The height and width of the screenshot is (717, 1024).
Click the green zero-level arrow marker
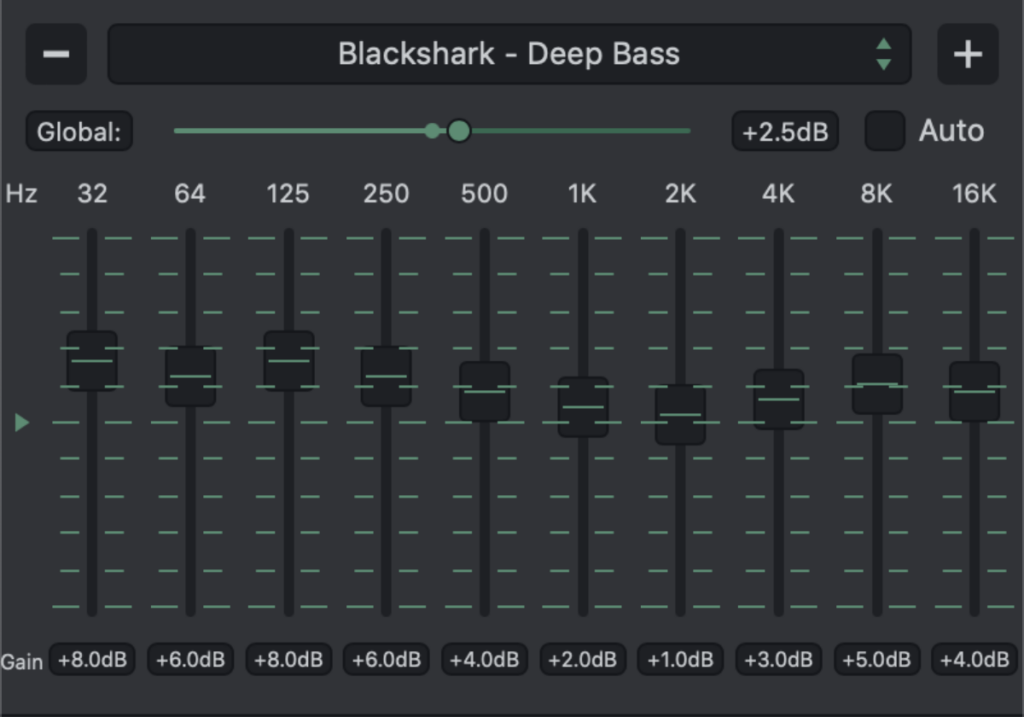click(x=22, y=423)
